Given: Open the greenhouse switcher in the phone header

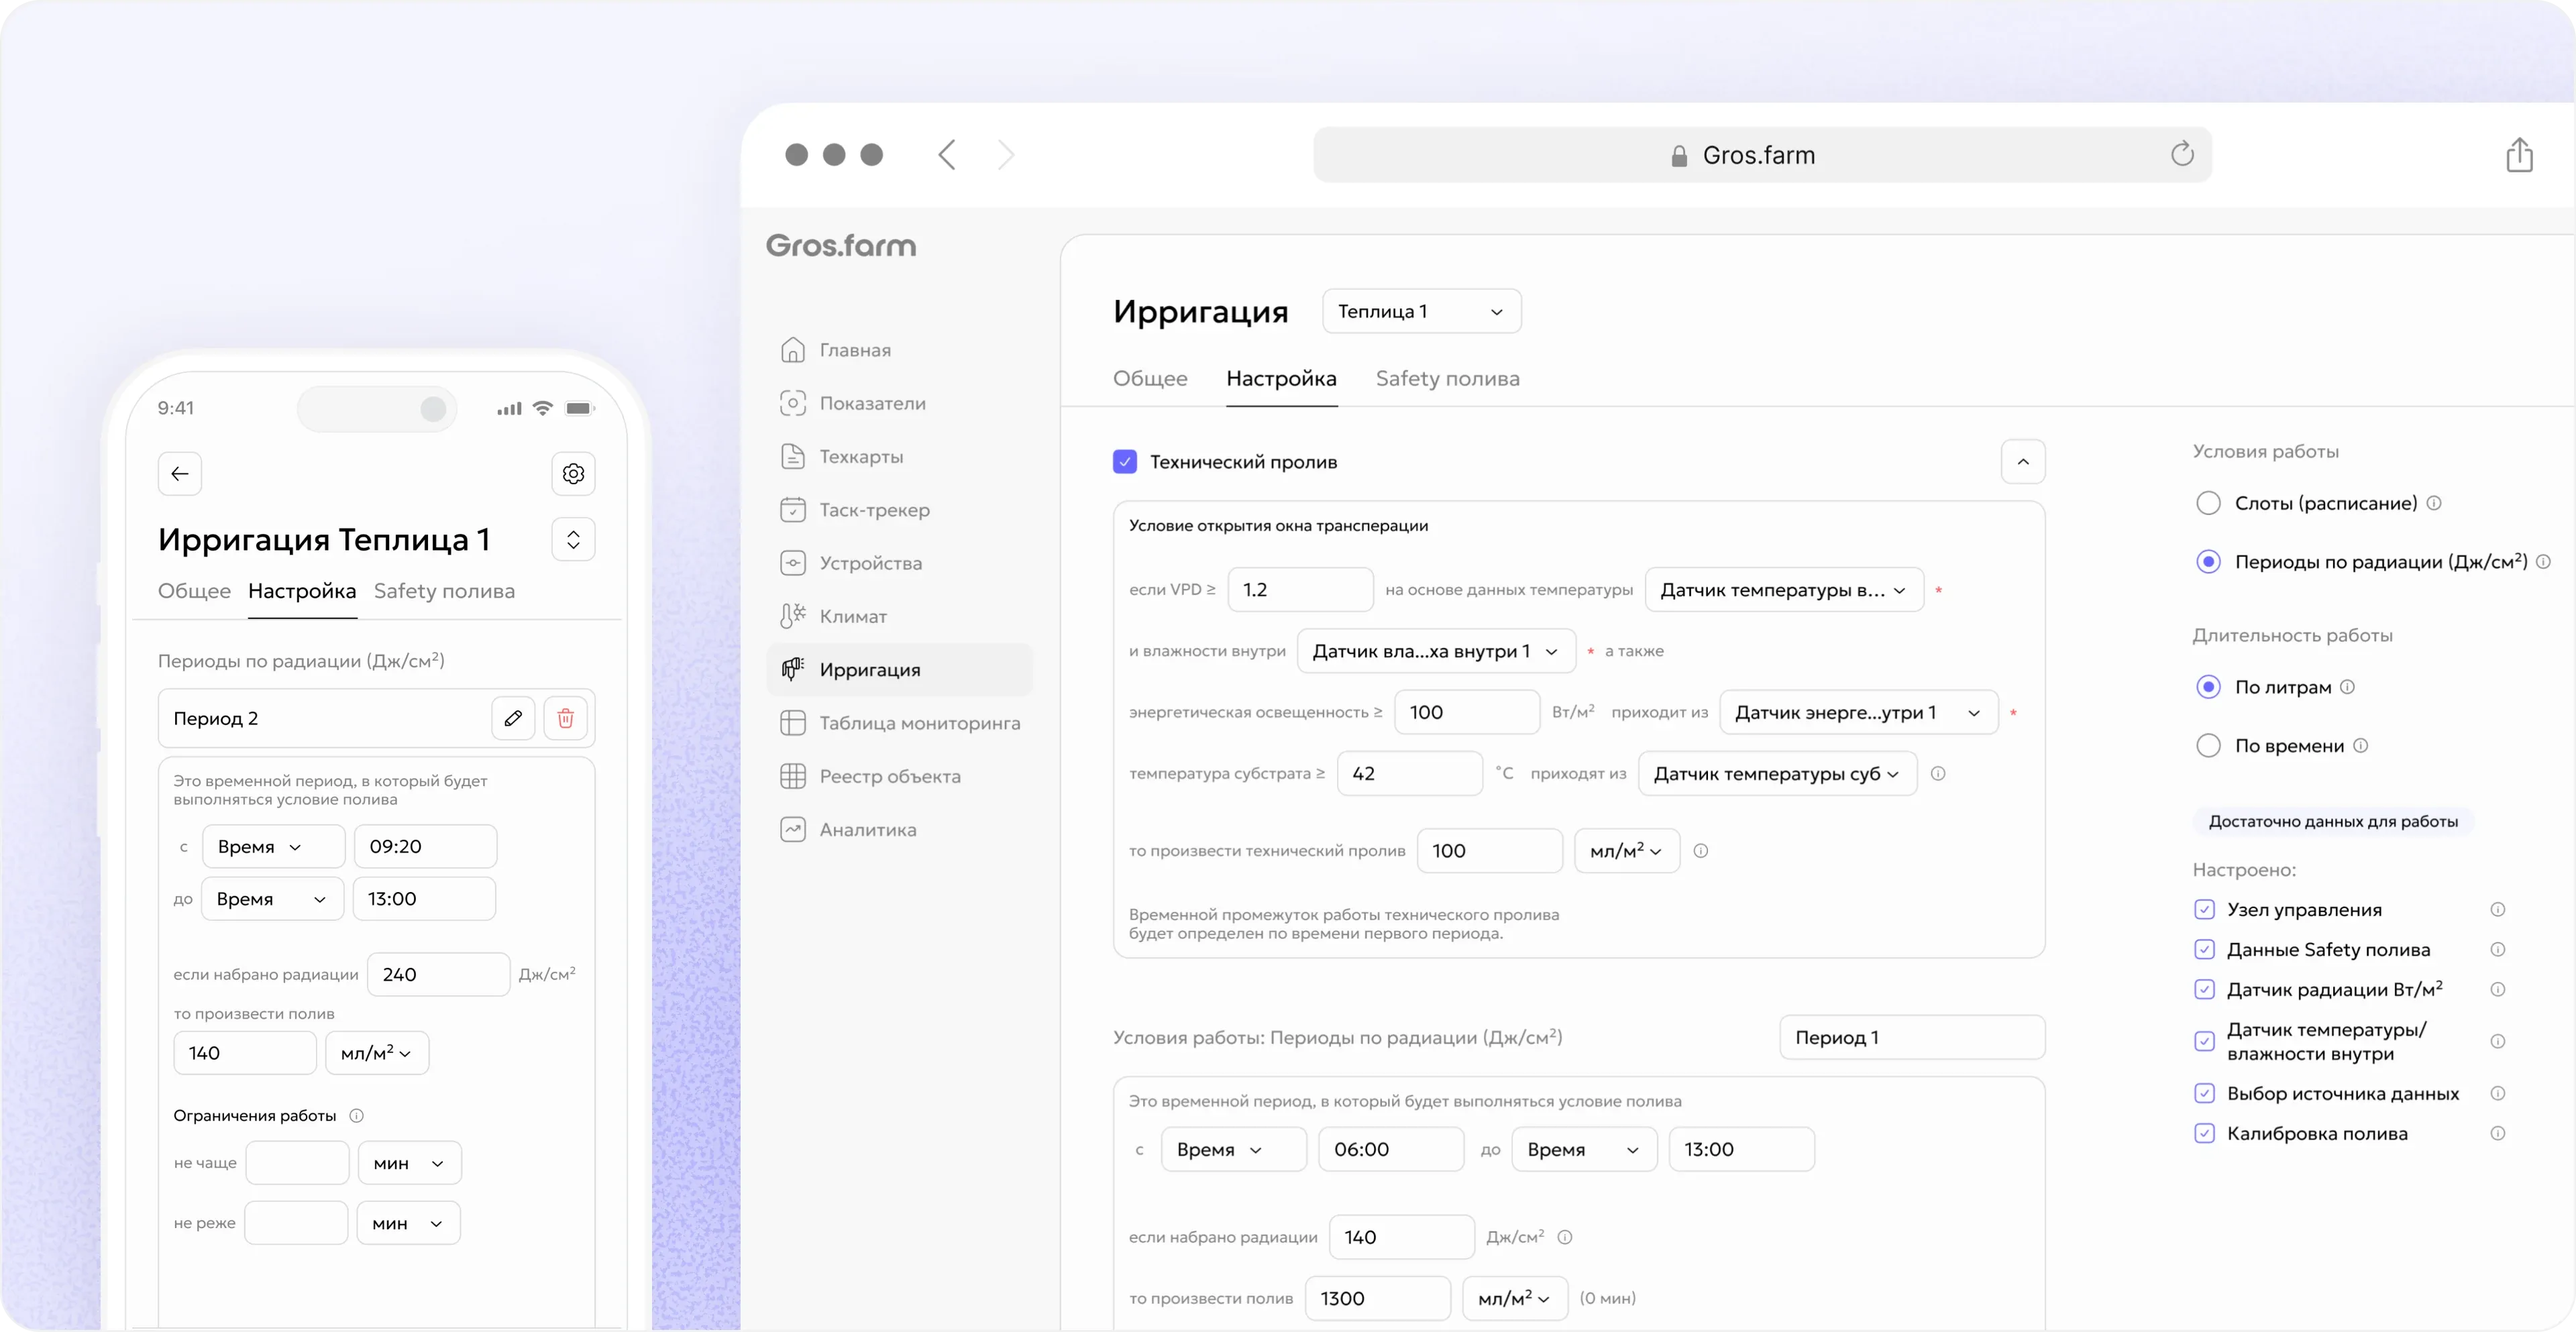Looking at the screenshot, I should coord(573,540).
